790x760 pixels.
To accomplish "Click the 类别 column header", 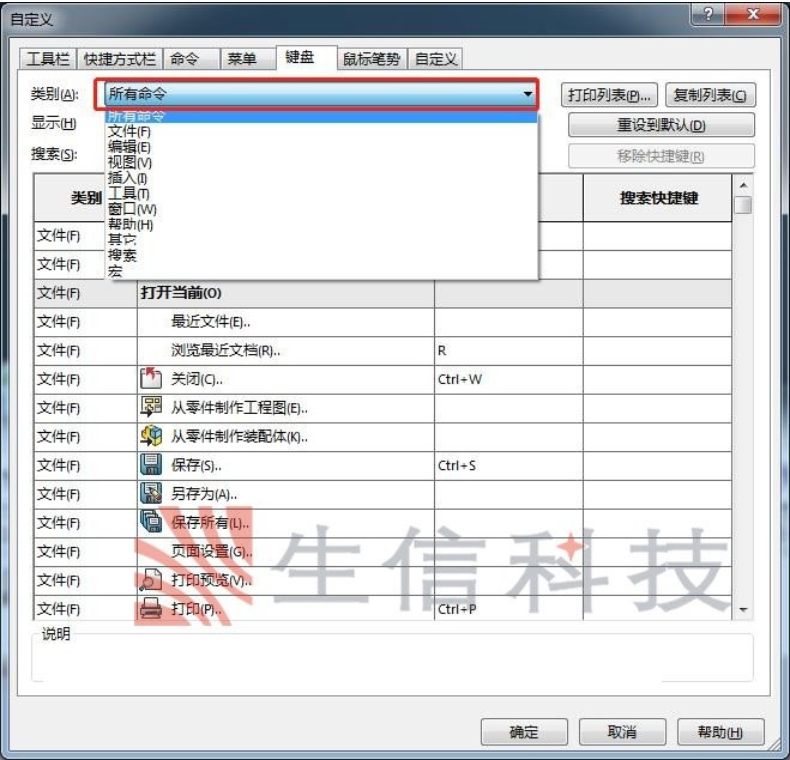I will click(86, 198).
